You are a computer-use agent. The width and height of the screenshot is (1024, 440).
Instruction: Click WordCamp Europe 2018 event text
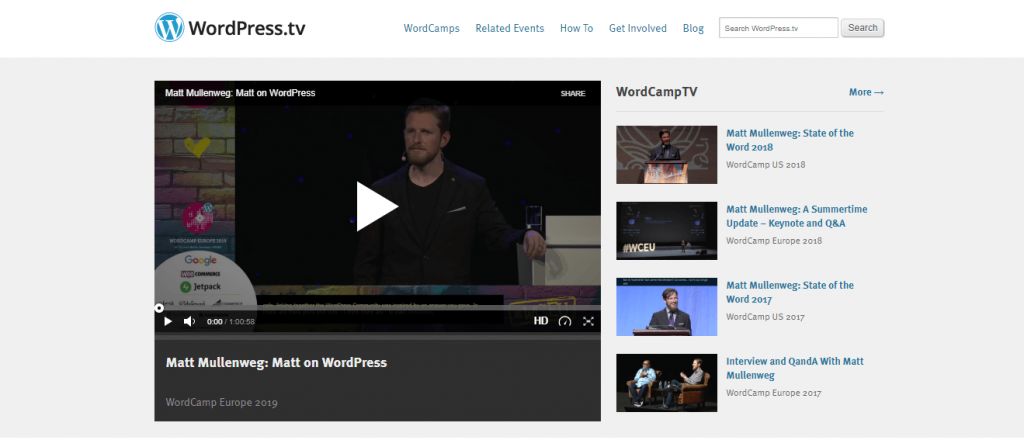tap(774, 241)
